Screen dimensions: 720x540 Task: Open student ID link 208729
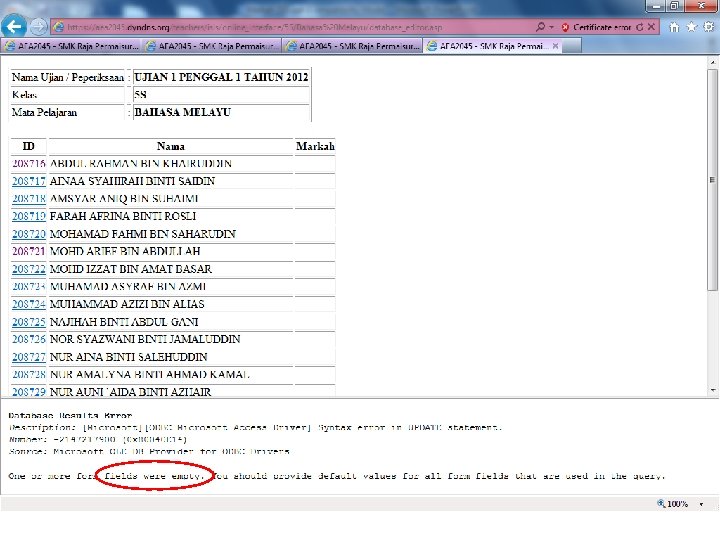29,392
